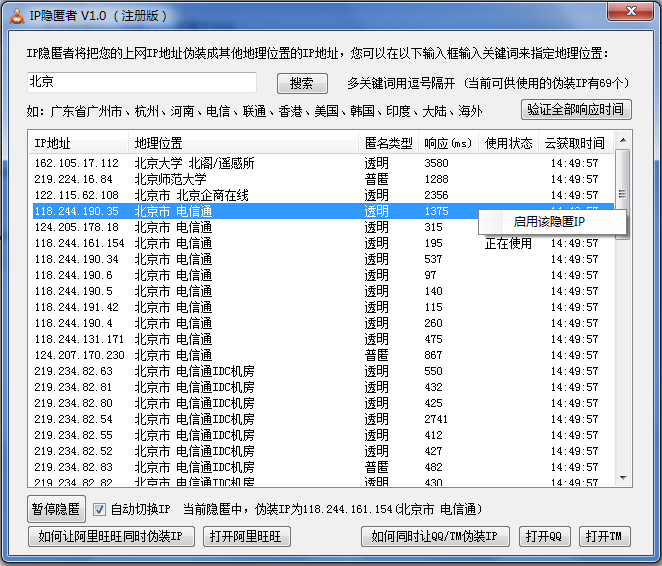Sort by 响应(ms) column header
This screenshot has width=662, height=566.
click(449, 143)
